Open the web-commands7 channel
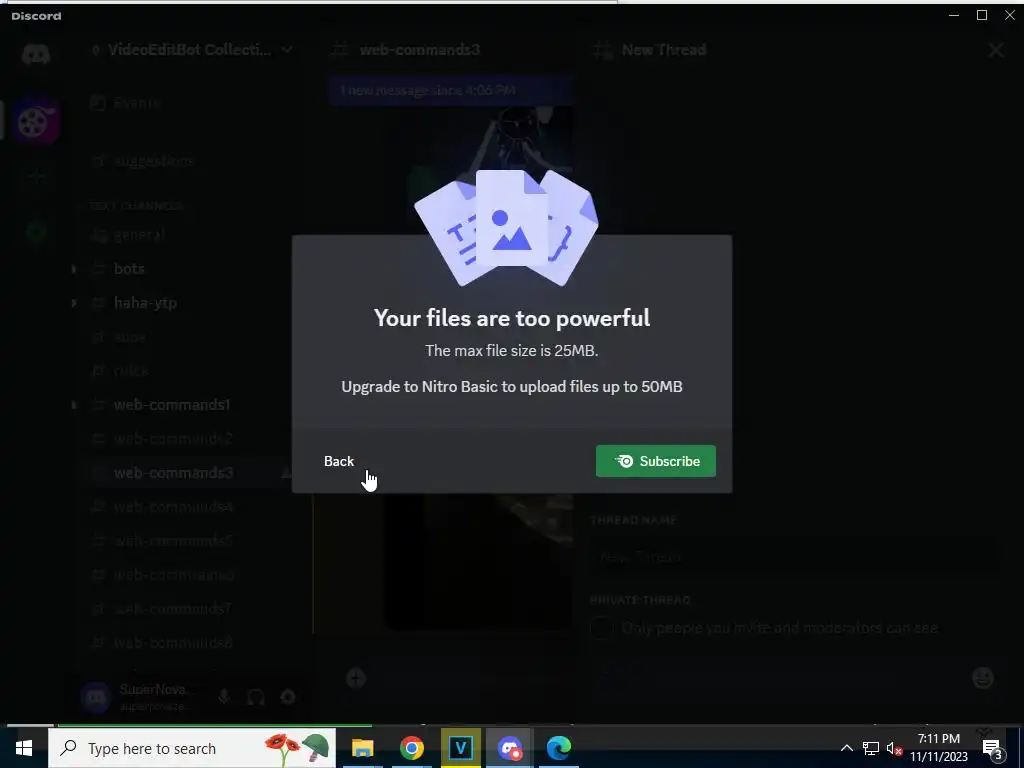 [x=173, y=608]
